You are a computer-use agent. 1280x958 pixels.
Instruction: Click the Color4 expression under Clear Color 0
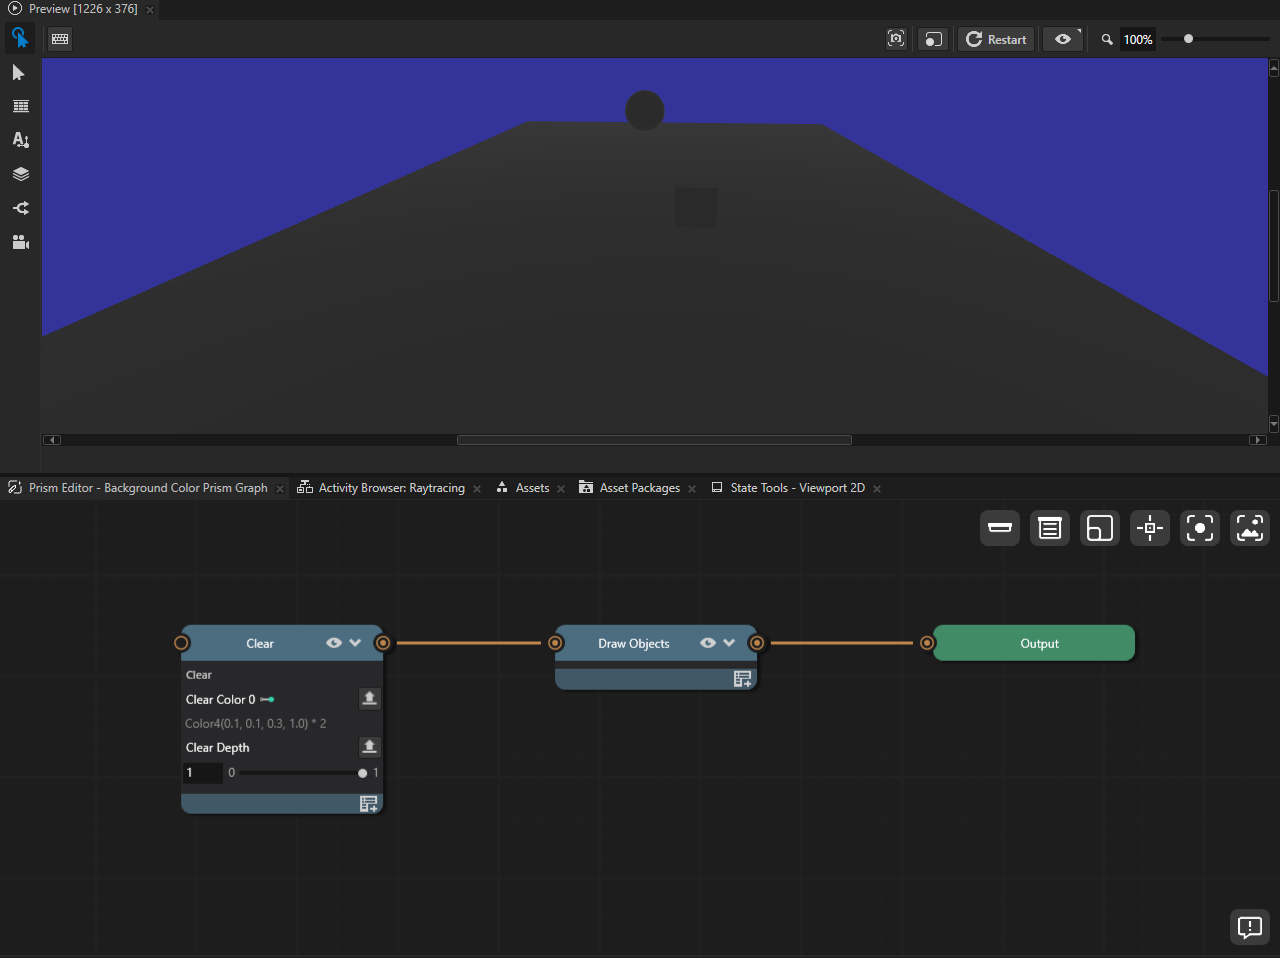click(x=256, y=723)
